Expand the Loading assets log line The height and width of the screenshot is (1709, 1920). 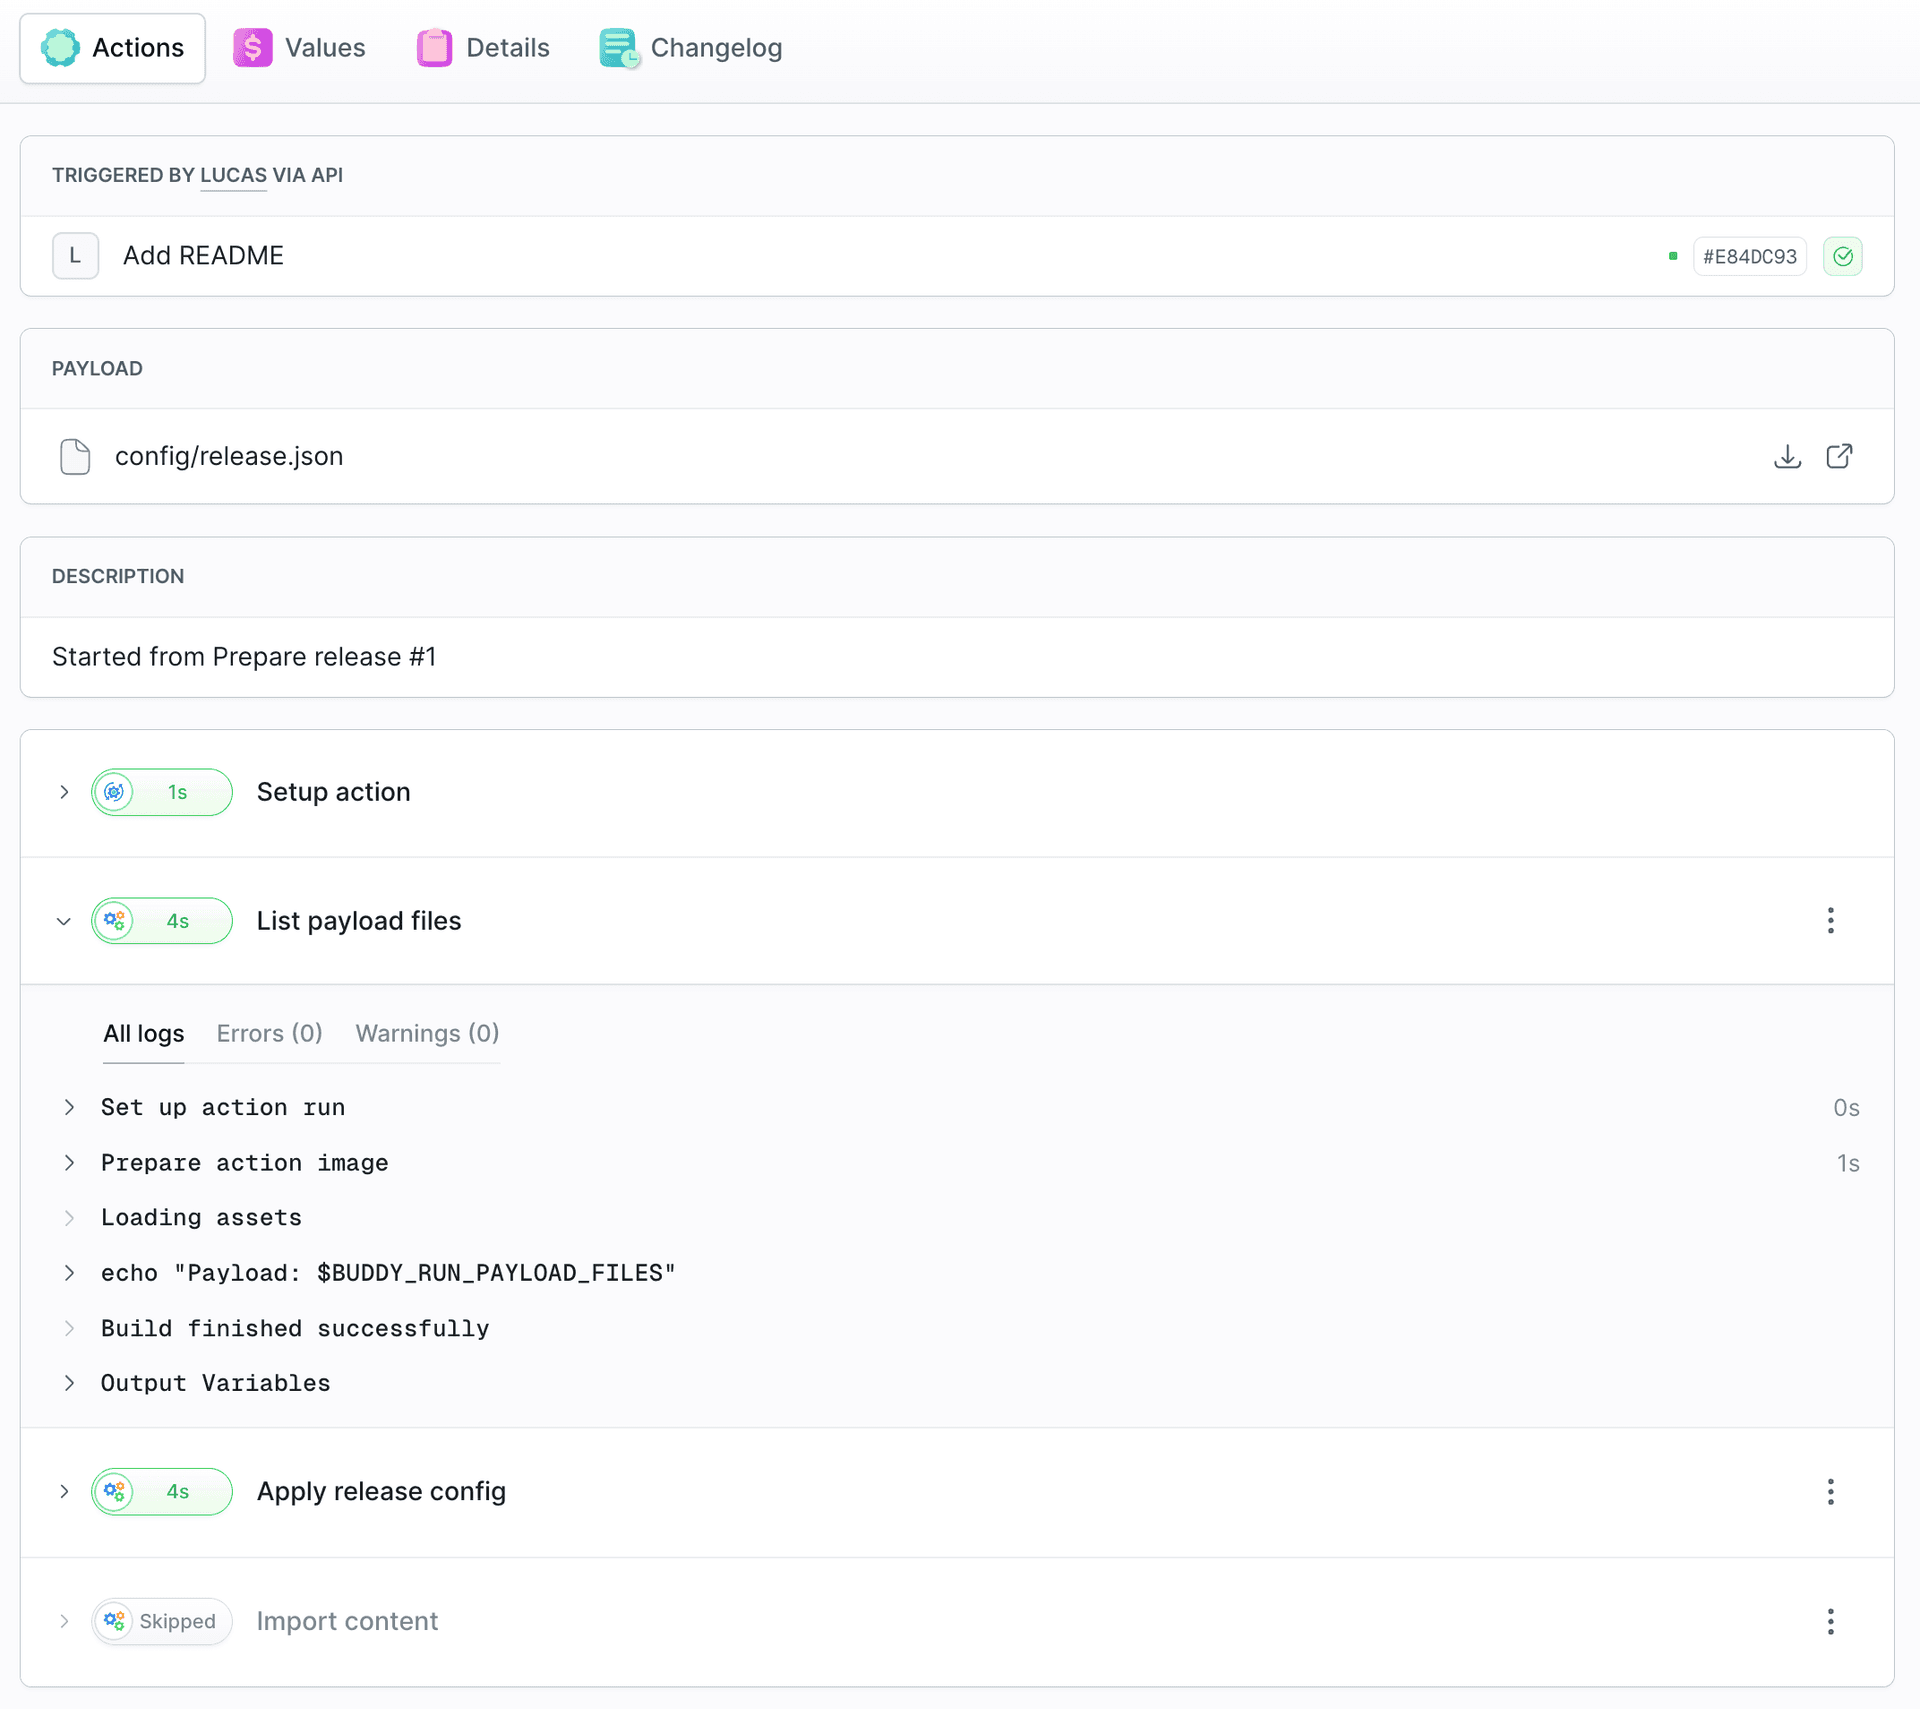[x=69, y=1218]
